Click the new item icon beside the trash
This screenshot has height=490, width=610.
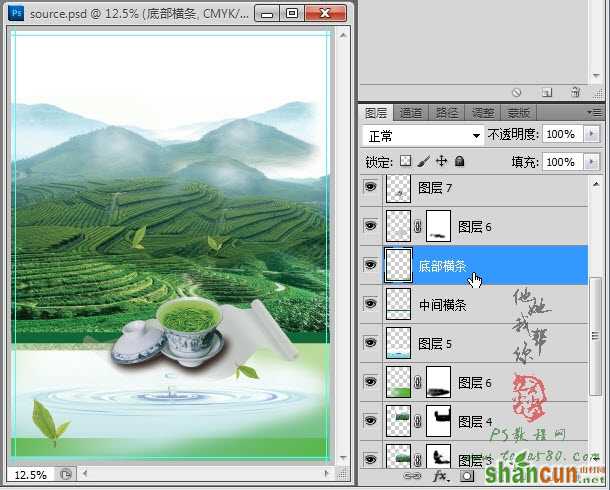point(547,93)
